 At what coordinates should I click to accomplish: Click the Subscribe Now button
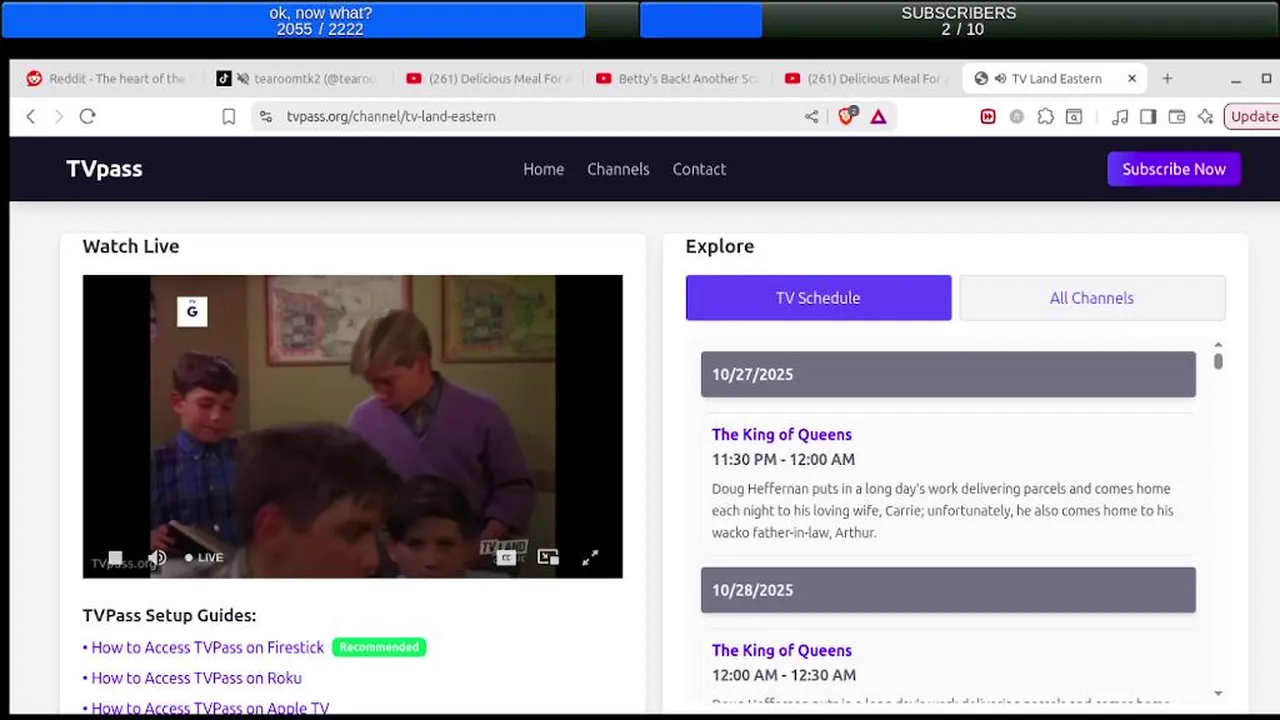[1174, 169]
